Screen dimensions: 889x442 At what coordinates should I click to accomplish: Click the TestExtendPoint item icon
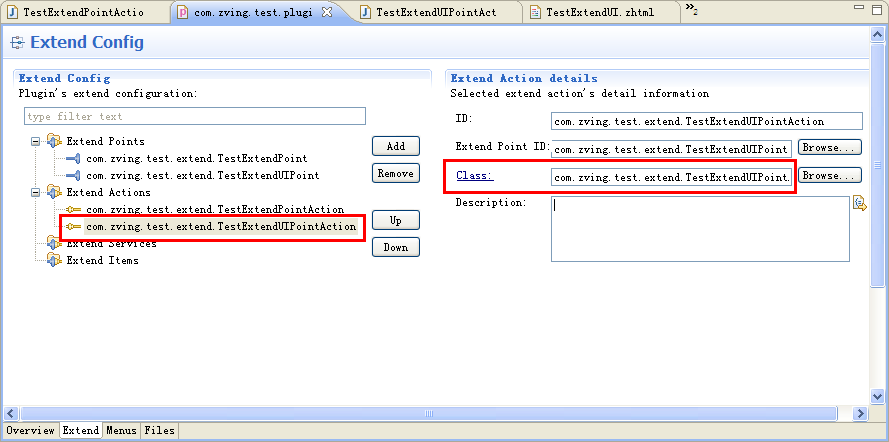coord(73,158)
